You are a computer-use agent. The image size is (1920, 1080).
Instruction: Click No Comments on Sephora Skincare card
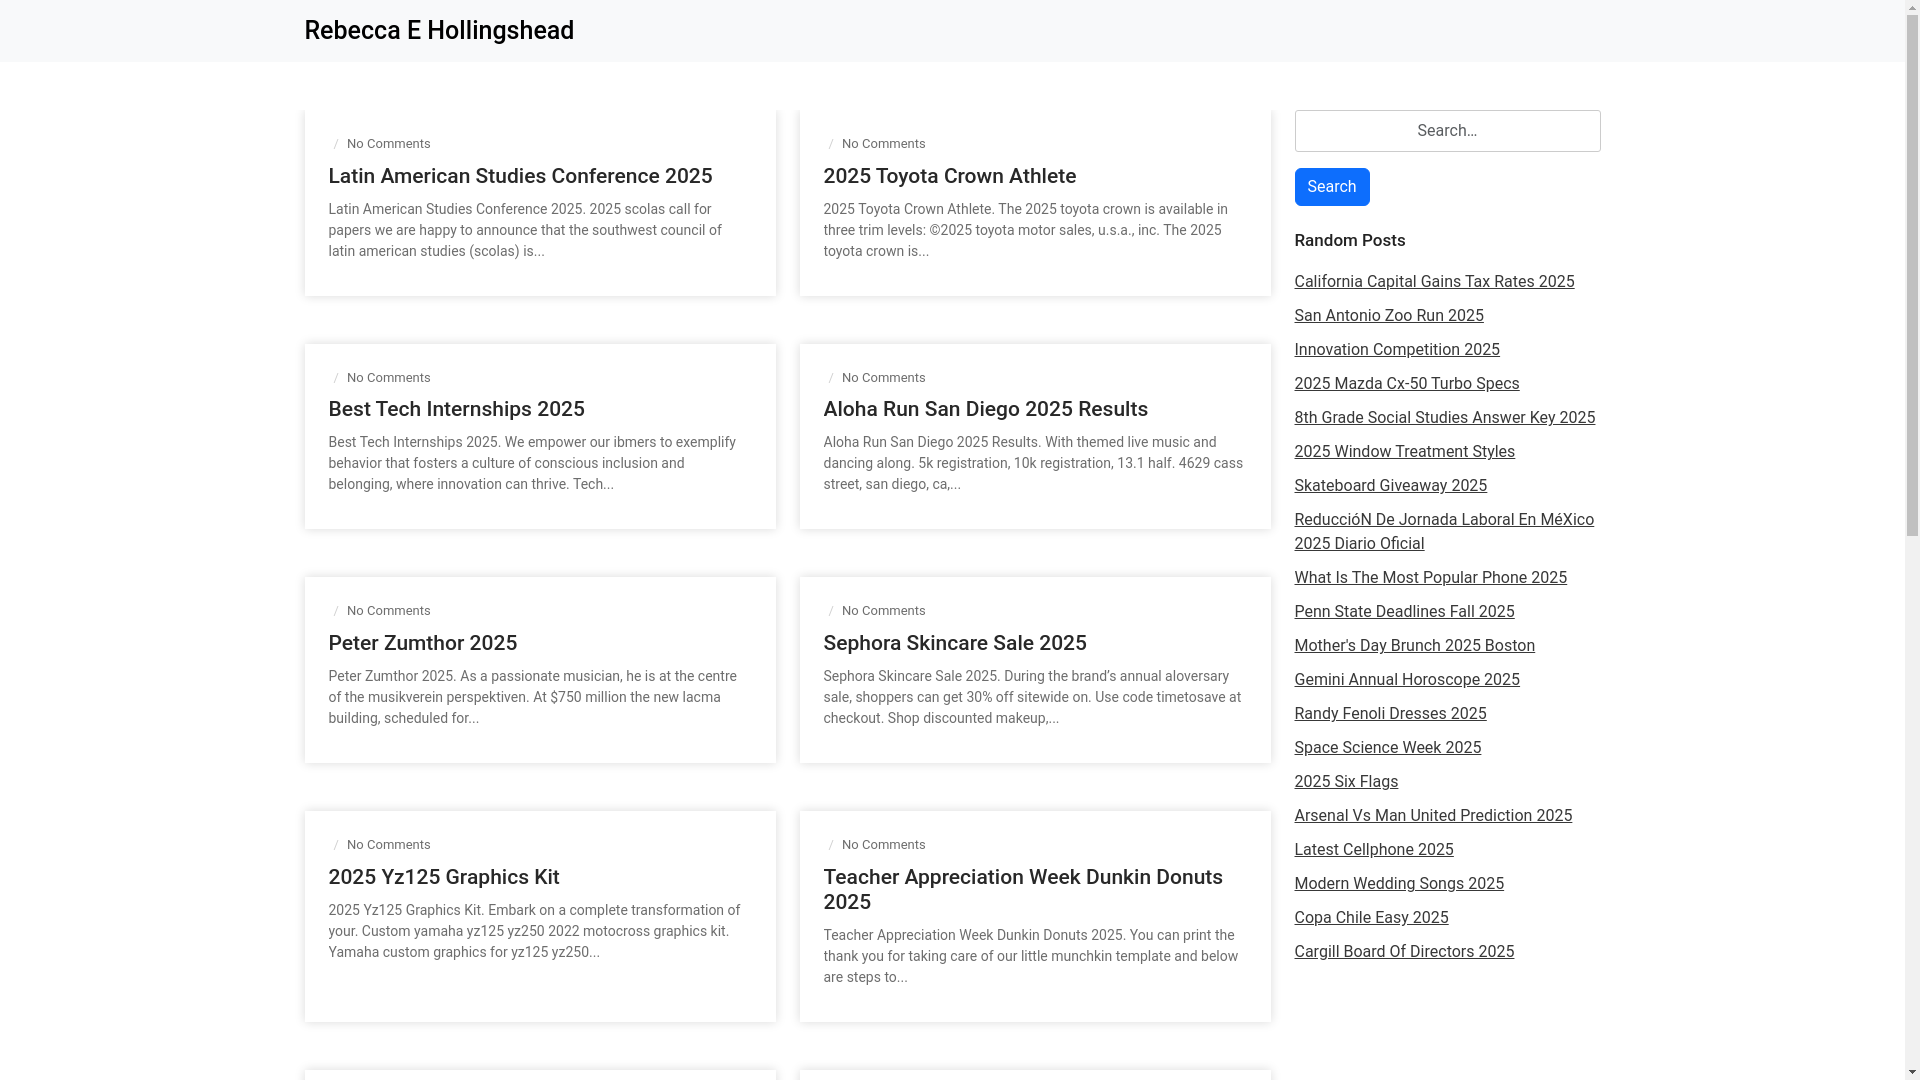coord(884,611)
